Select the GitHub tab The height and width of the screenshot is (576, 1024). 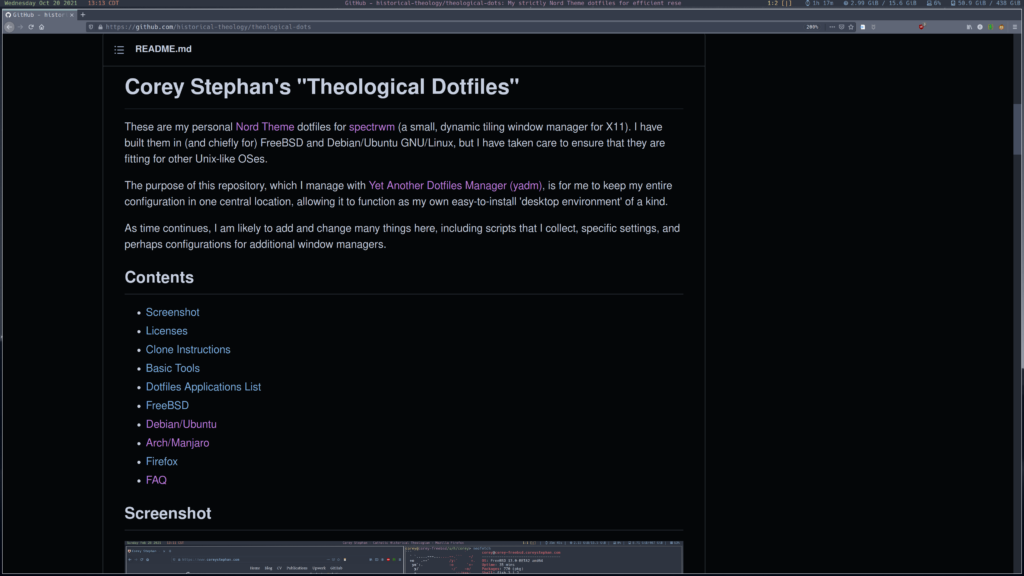tap(40, 14)
